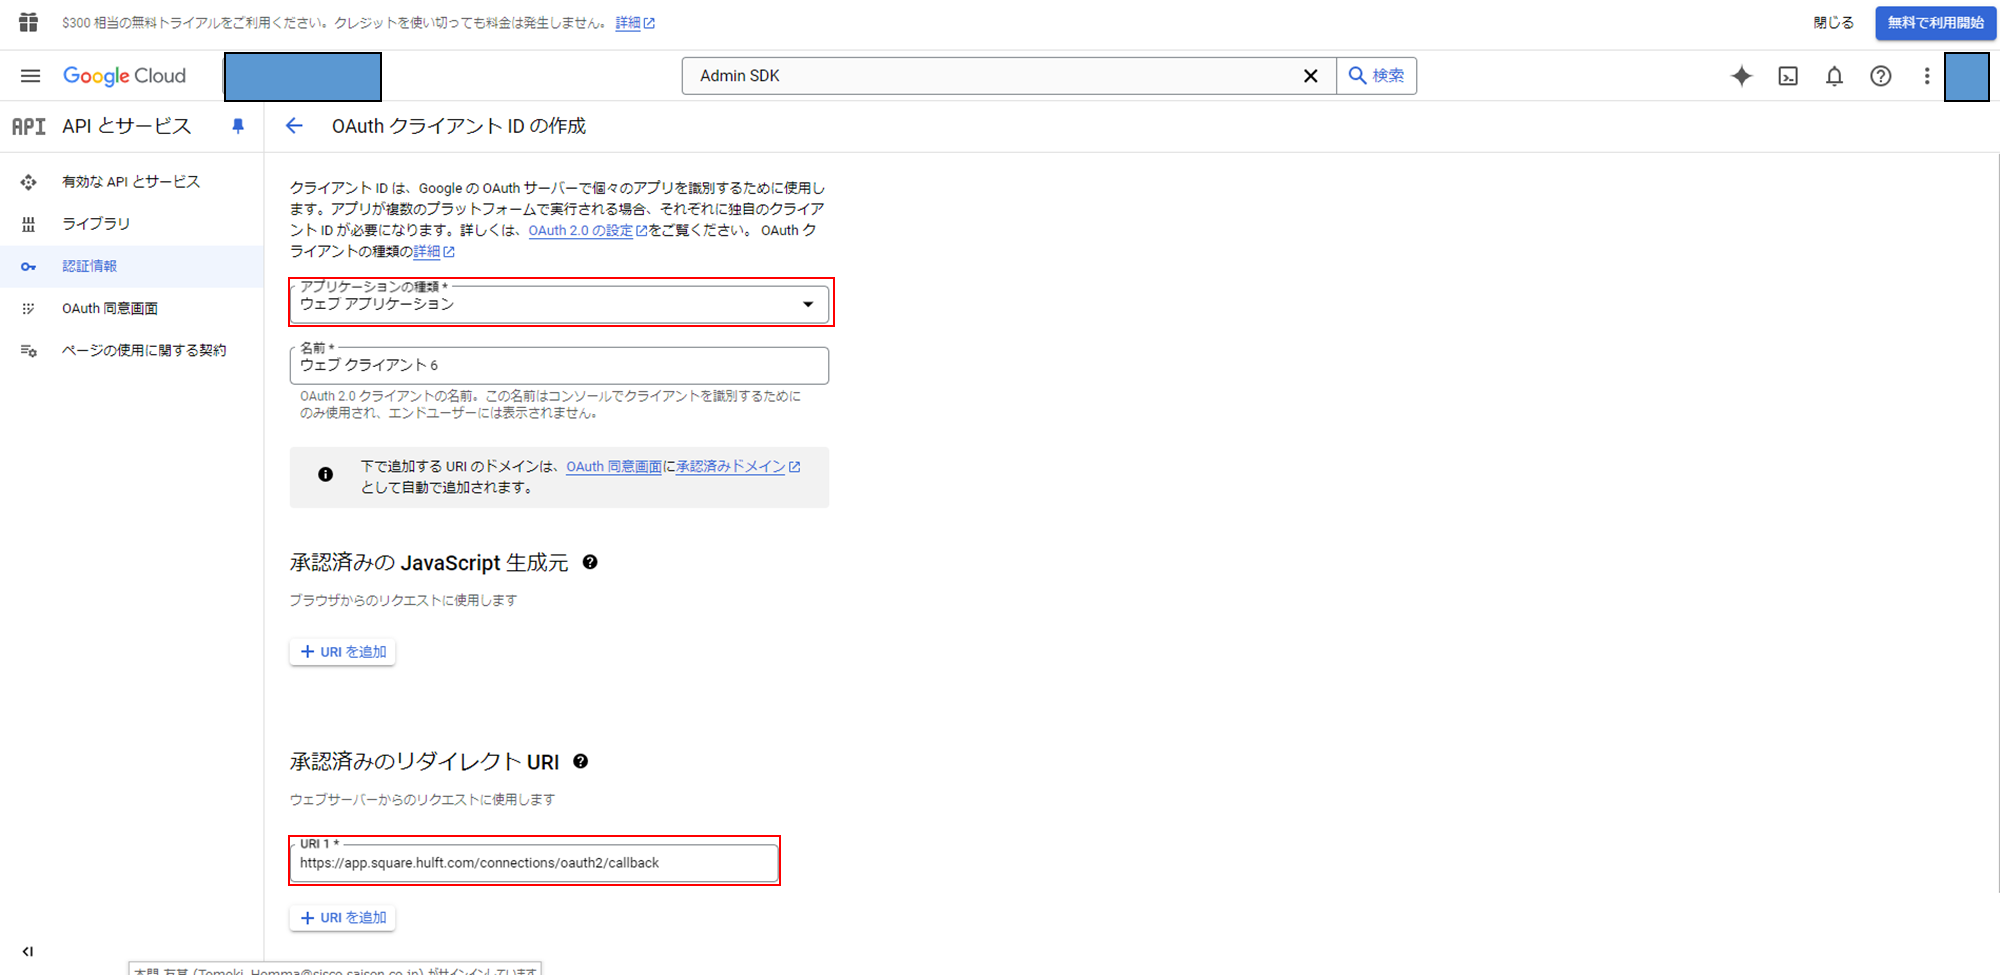Open 有効な API とサービス

click(132, 182)
